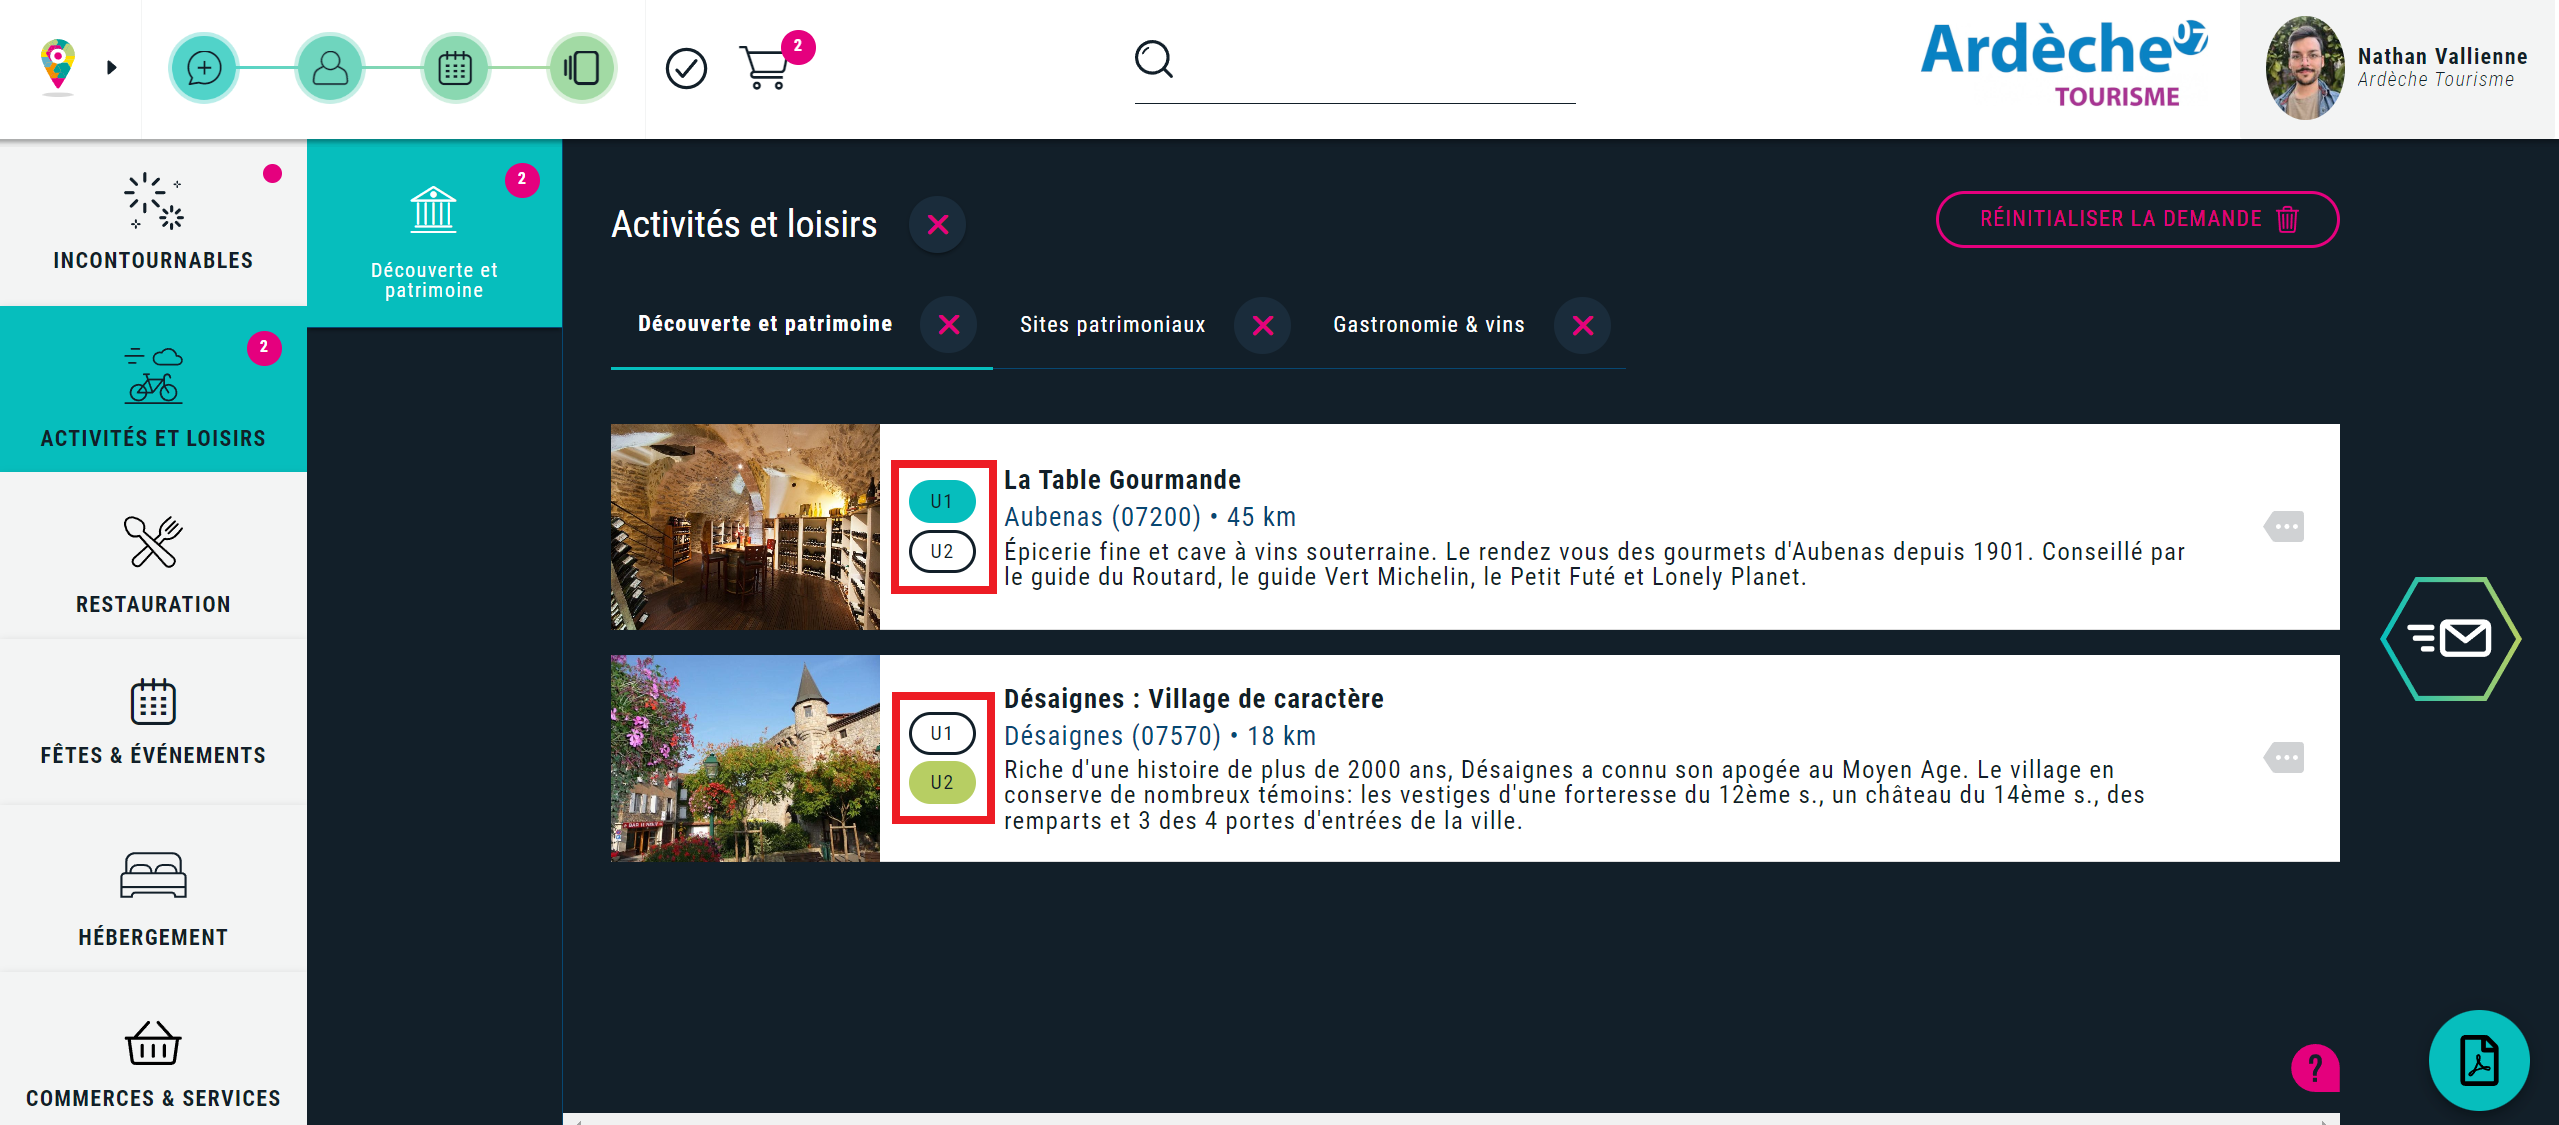The height and width of the screenshot is (1125, 2559).
Task: Click Réinitialiser la demande button
Action: click(2136, 219)
